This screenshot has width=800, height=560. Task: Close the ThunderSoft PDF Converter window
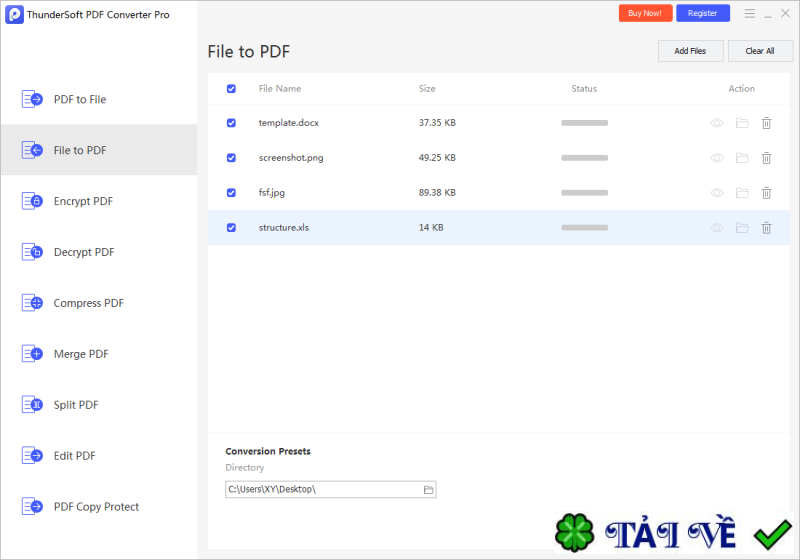click(x=786, y=14)
